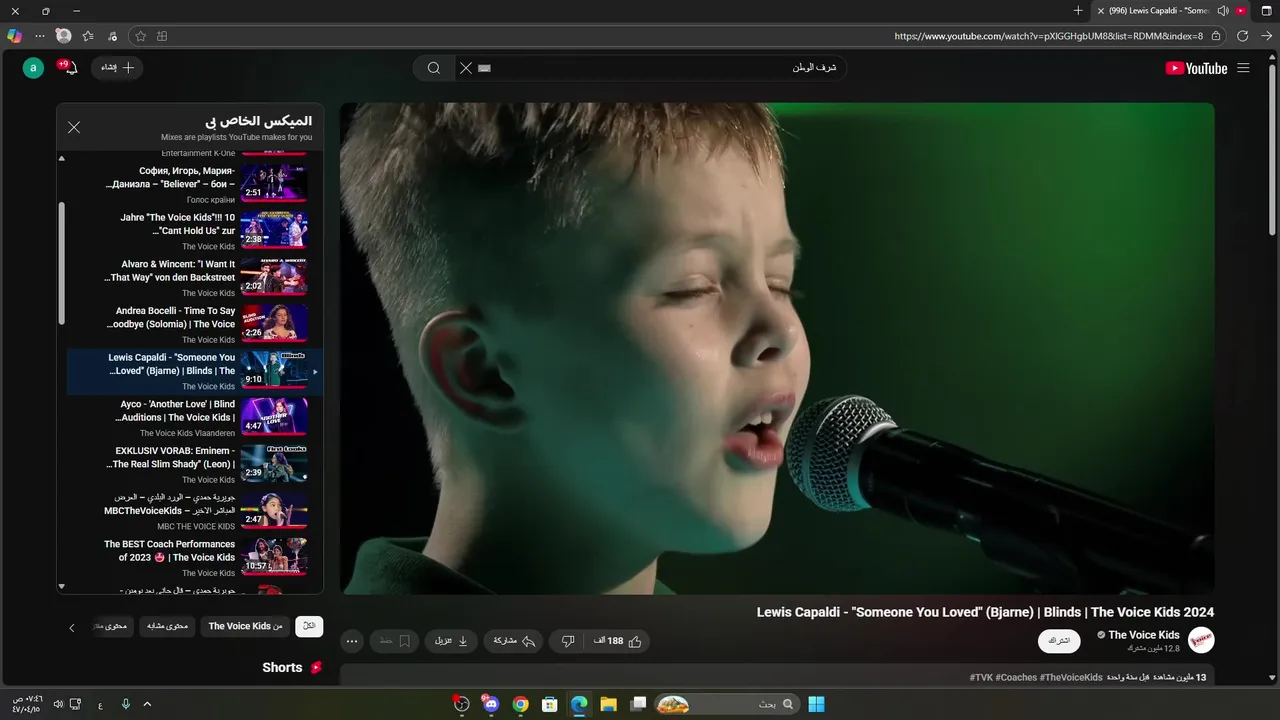
Task: Show hidden system tray icons
Action: point(147,704)
